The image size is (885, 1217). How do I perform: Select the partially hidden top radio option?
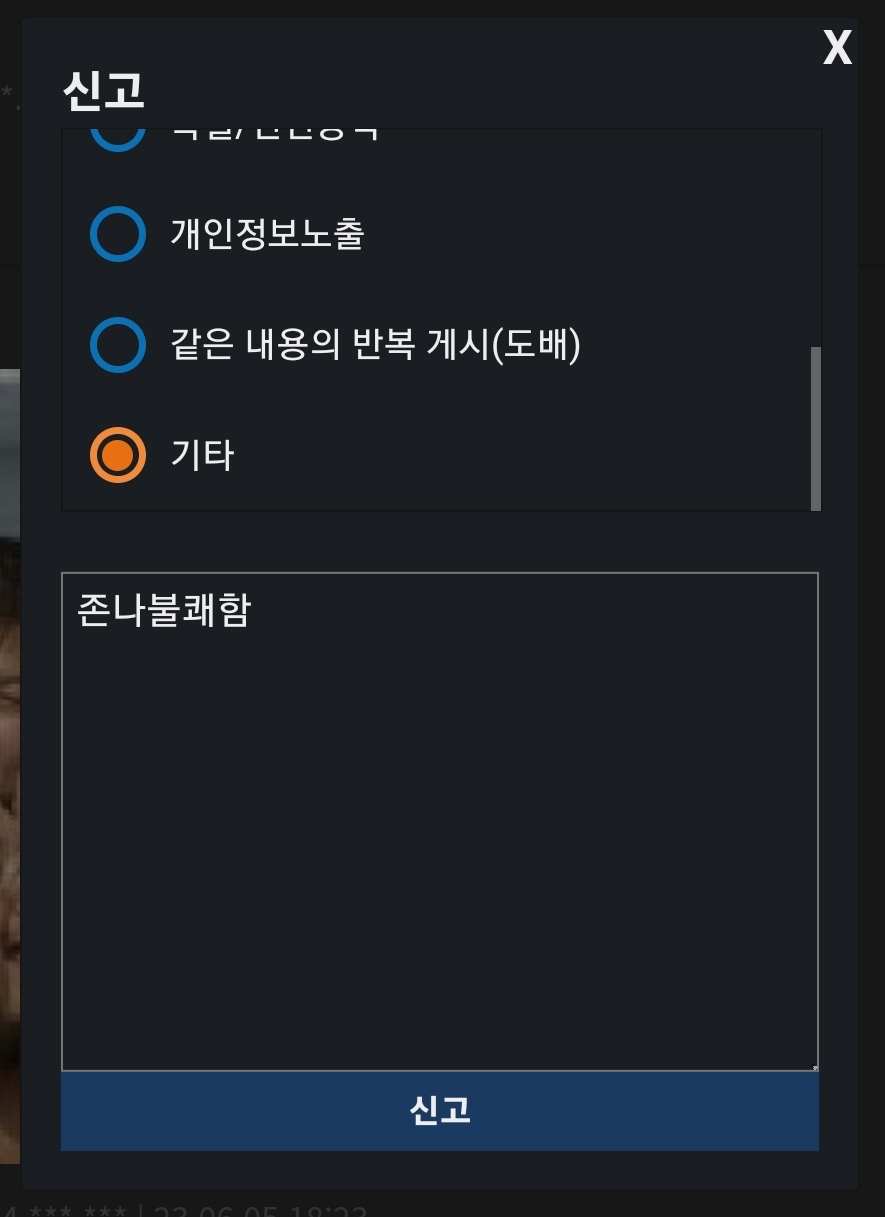click(x=118, y=136)
